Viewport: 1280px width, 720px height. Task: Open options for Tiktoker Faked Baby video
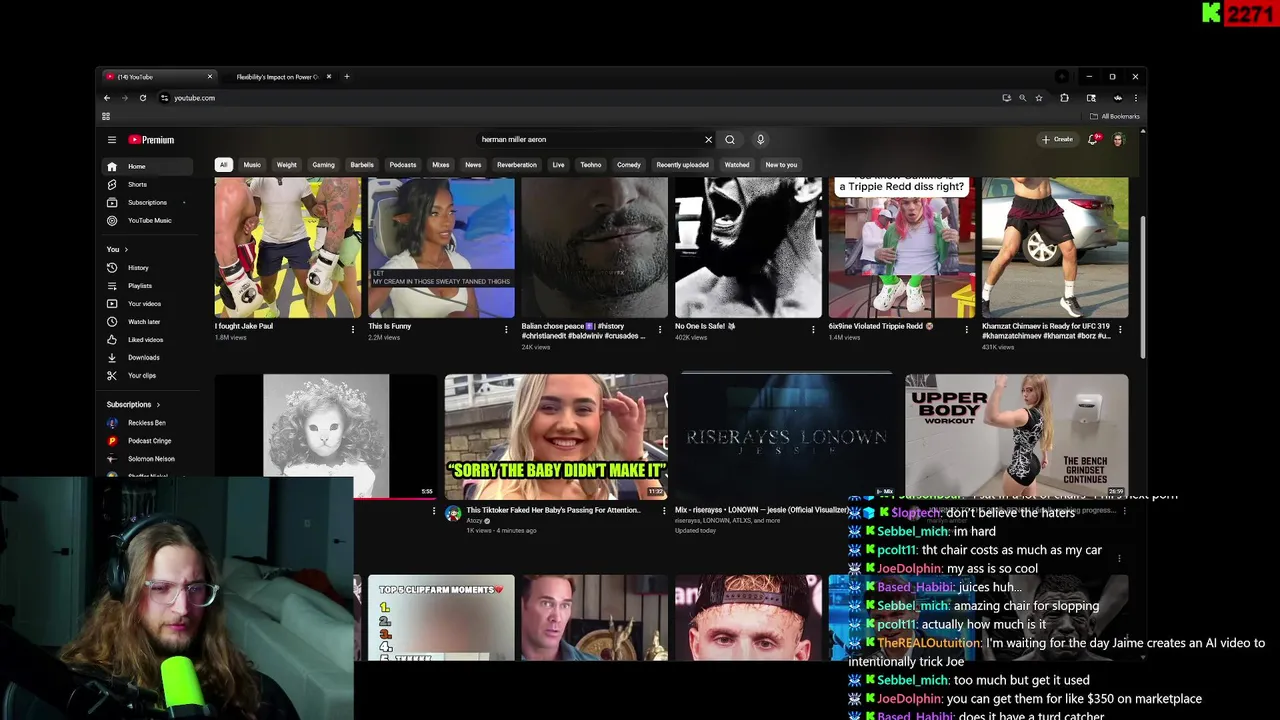664,510
